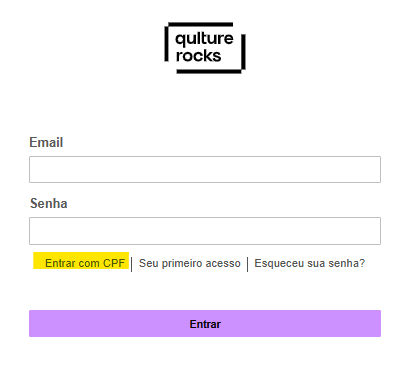
Task: Switch login to CPF via the highlighted link
Action: [85, 263]
